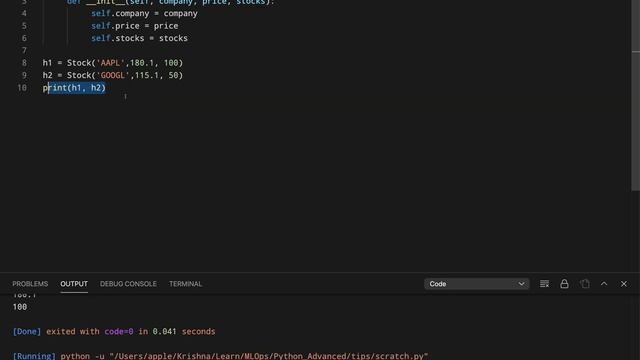Maximize panel with the chevron-up icon

tap(604, 284)
